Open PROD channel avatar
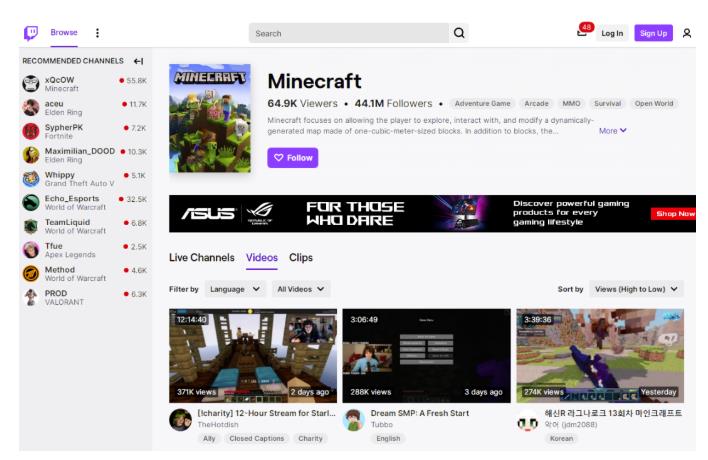Image resolution: width=708 pixels, height=460 pixels. [x=31, y=297]
